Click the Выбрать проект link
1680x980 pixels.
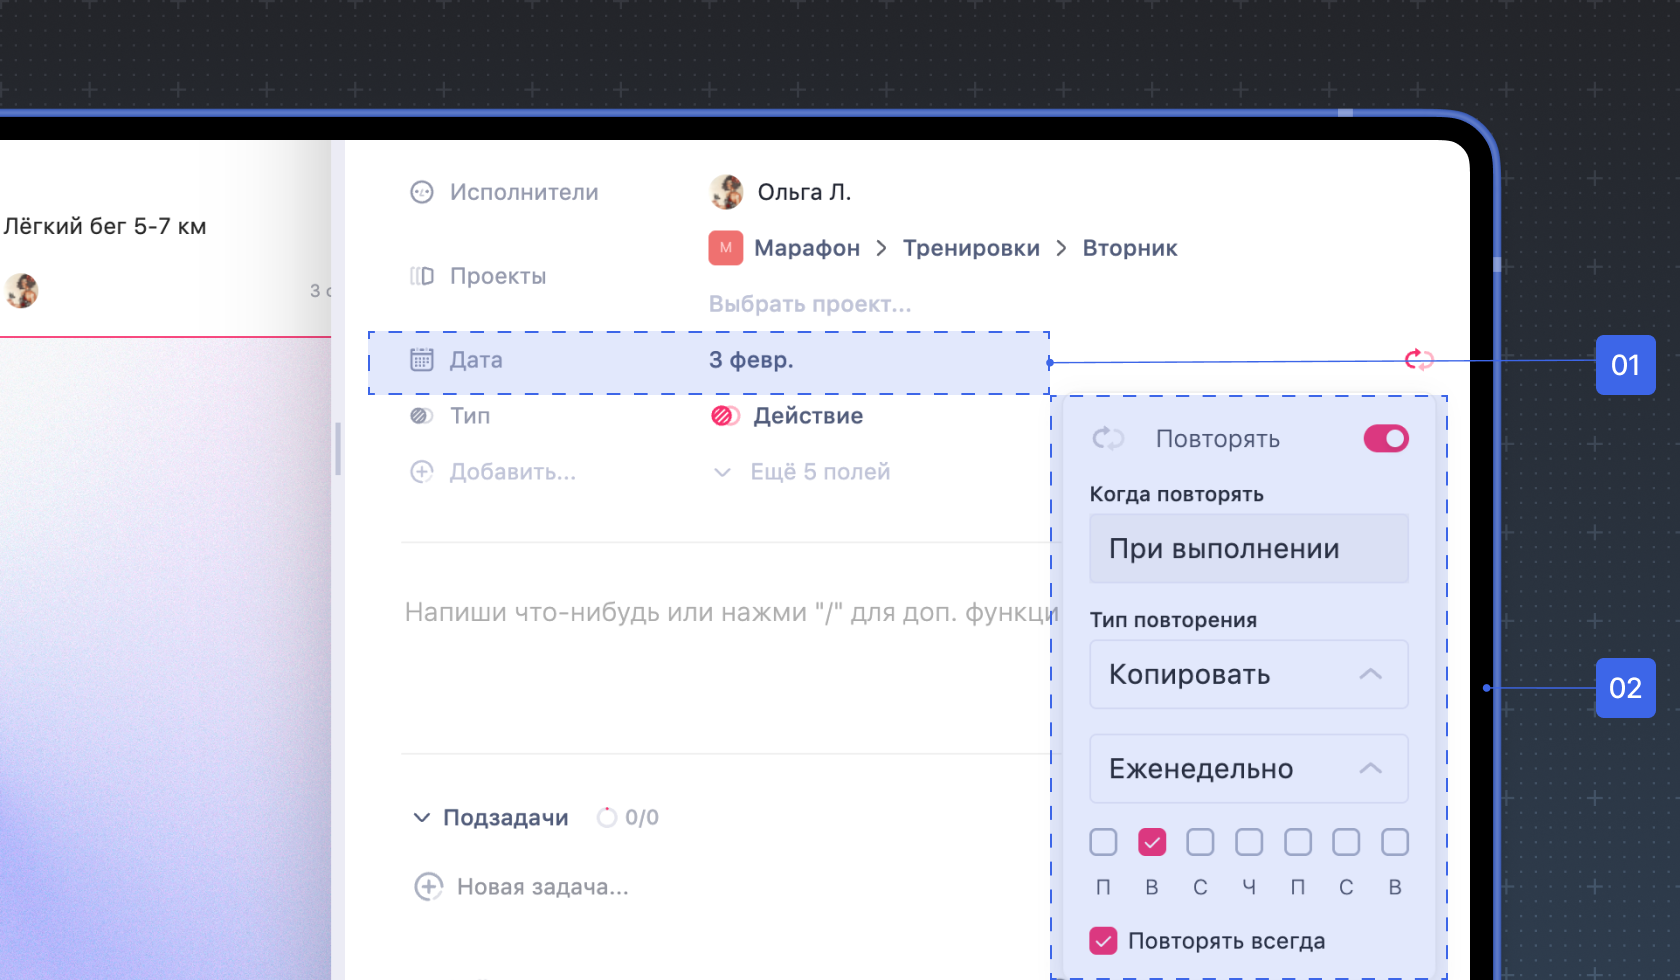click(x=809, y=304)
